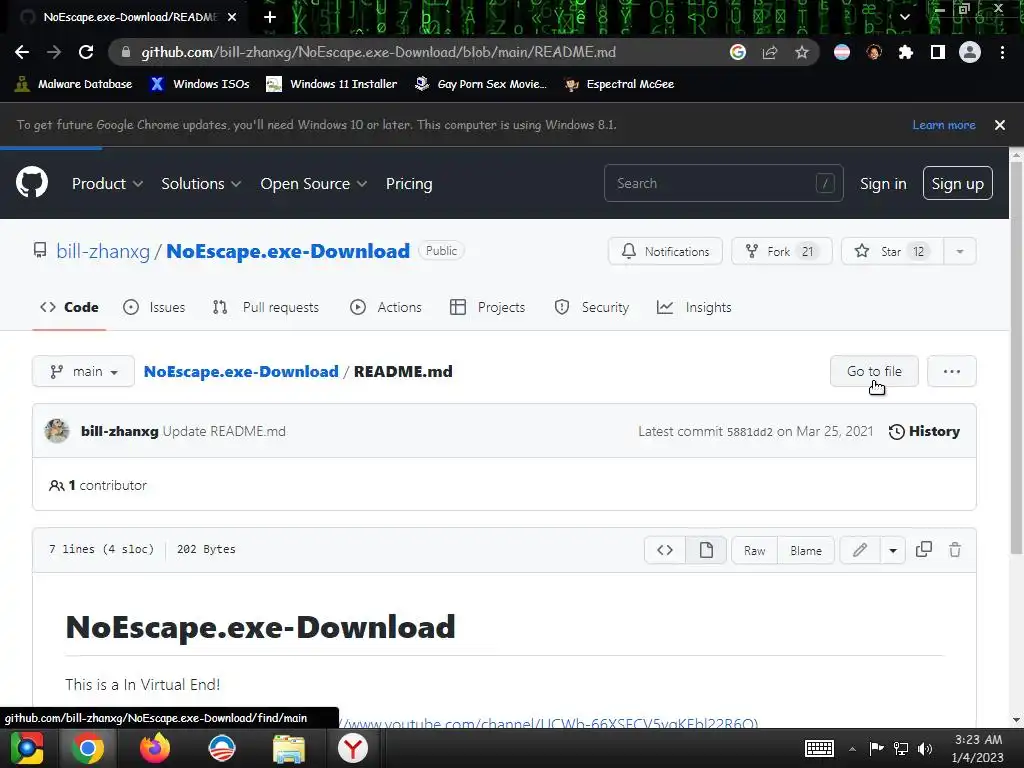1024x768 pixels.
Task: Open the Security tab
Action: coord(592,307)
